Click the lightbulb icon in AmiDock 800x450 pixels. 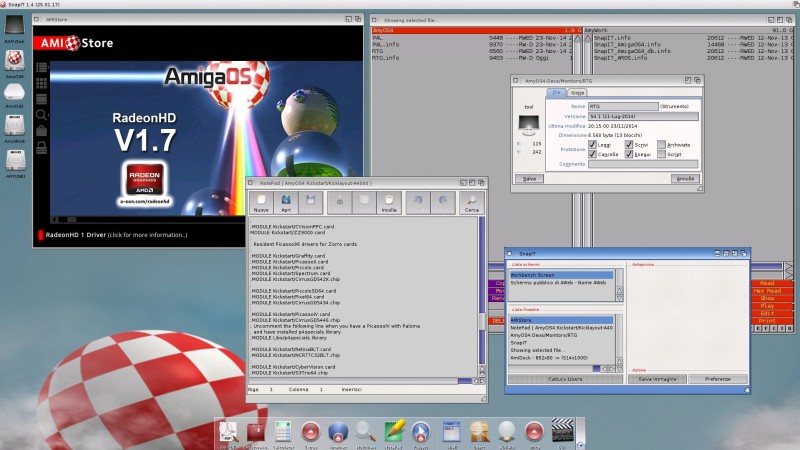coord(507,433)
